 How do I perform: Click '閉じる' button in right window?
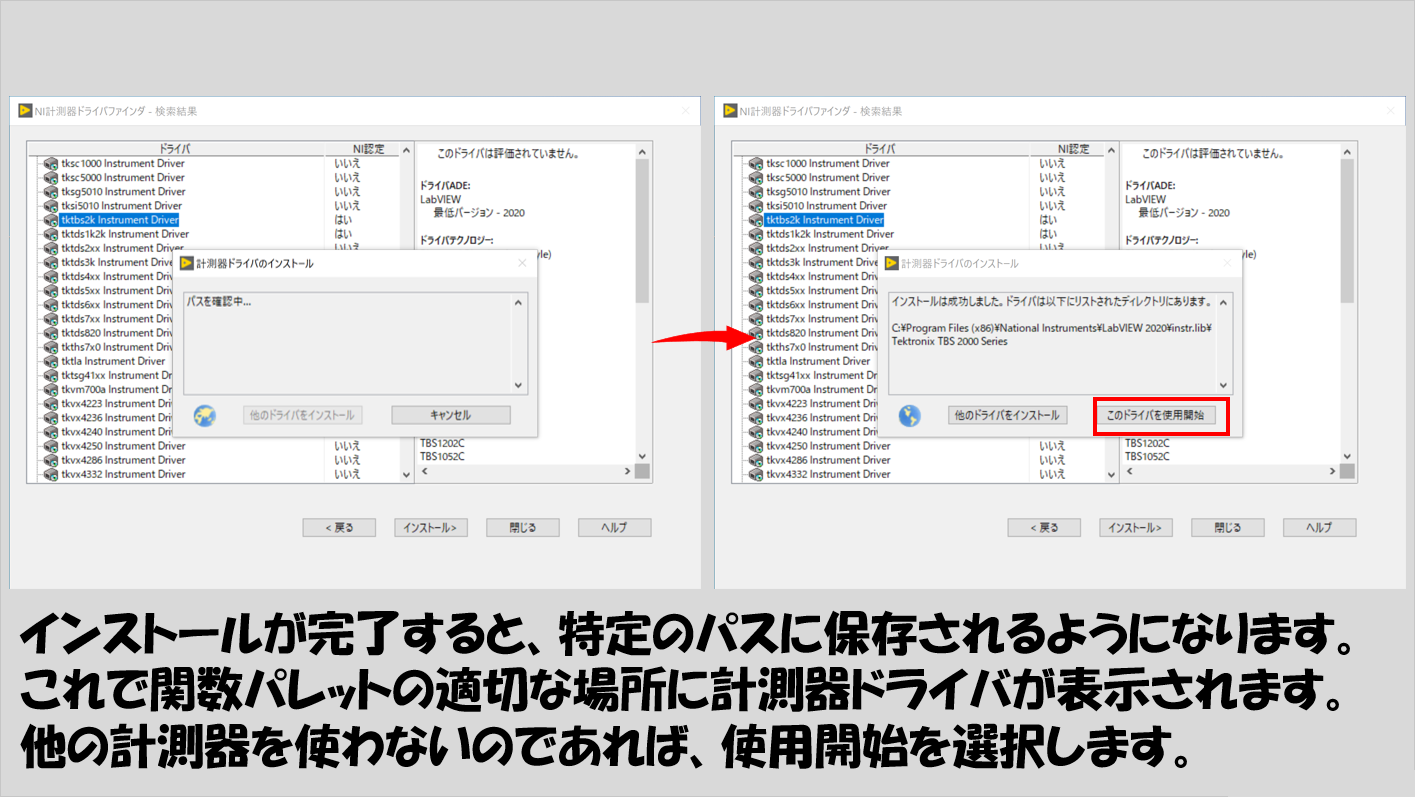coord(1228,528)
